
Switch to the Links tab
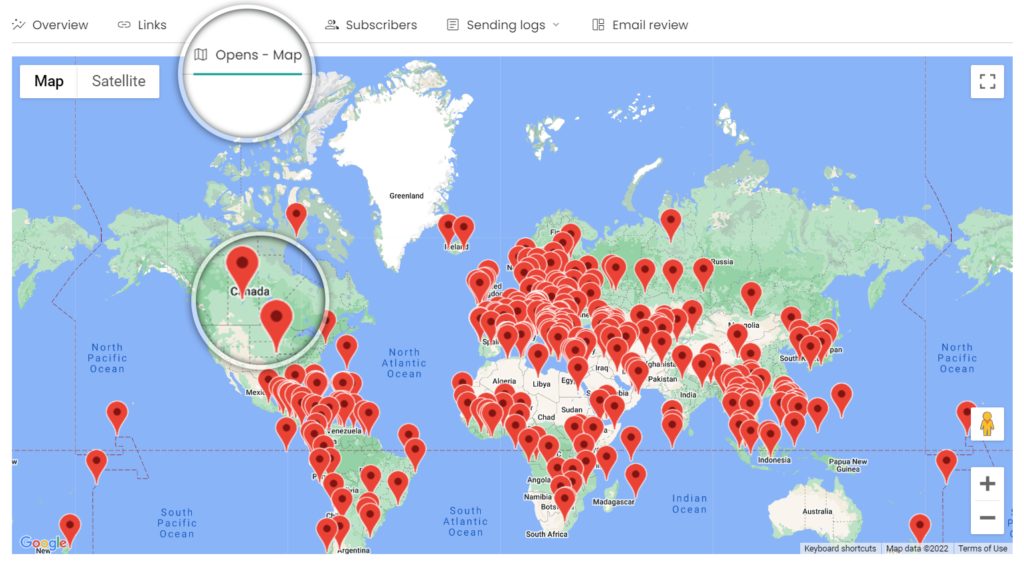point(142,25)
